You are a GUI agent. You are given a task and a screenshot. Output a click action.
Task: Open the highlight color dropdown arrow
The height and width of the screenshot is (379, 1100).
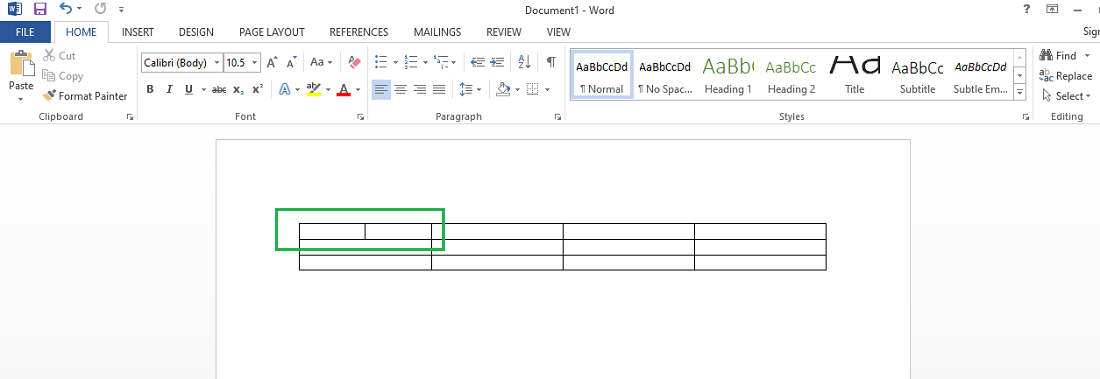click(328, 89)
